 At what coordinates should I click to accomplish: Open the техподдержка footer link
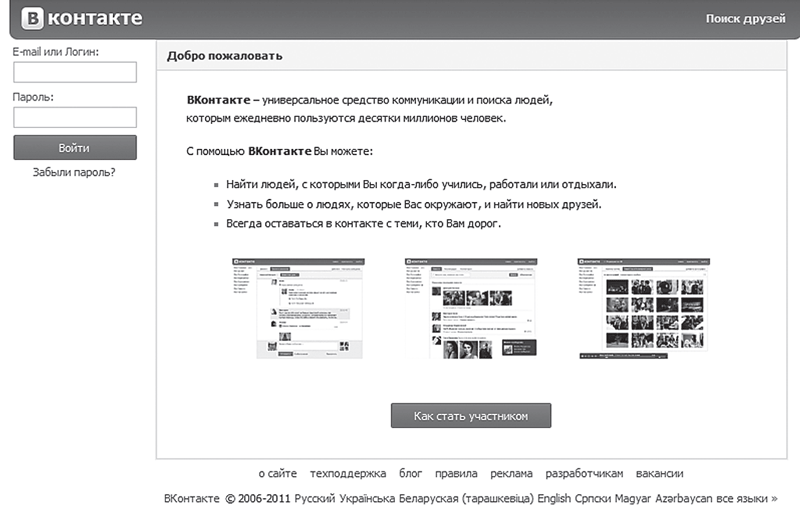tap(348, 474)
